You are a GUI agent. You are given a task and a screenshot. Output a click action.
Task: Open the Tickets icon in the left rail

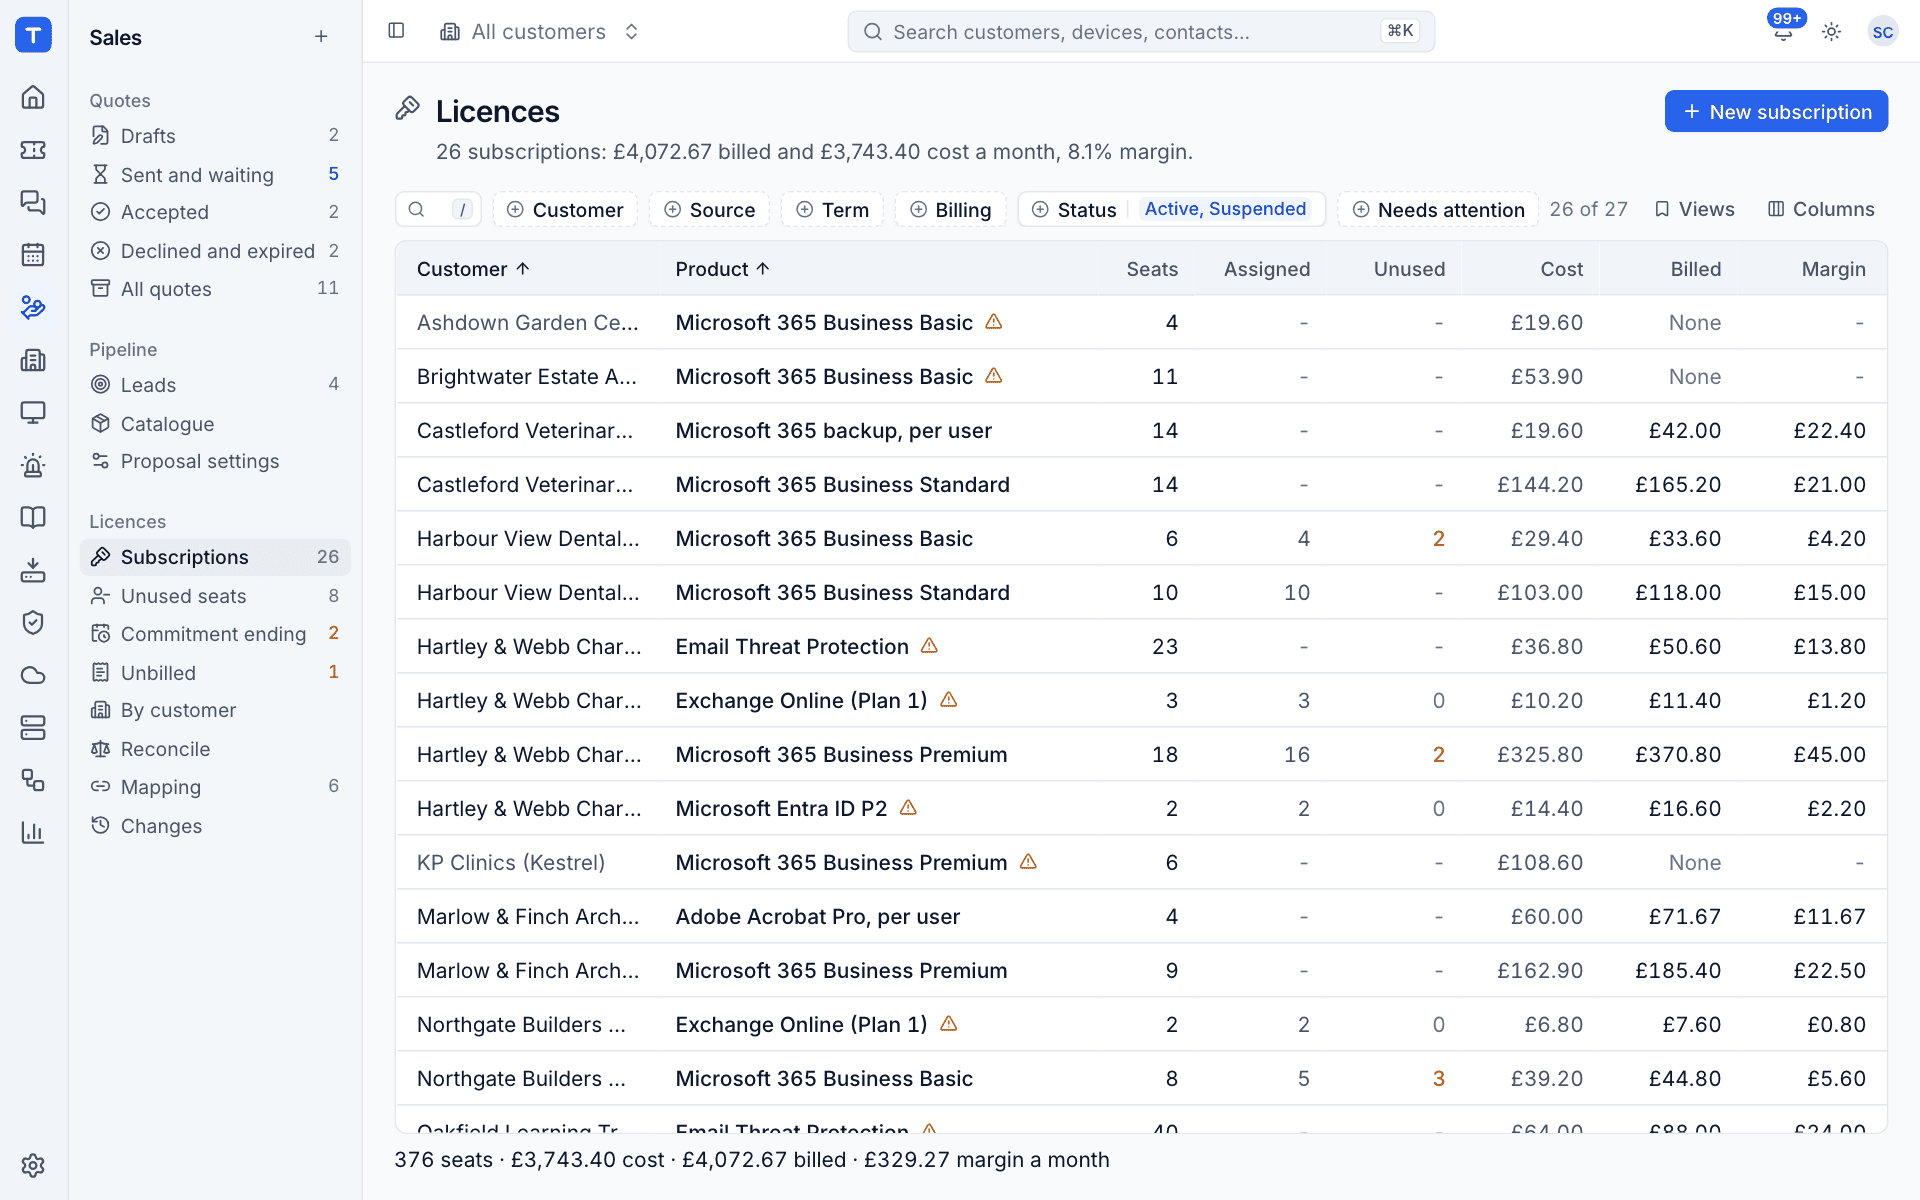click(x=33, y=150)
